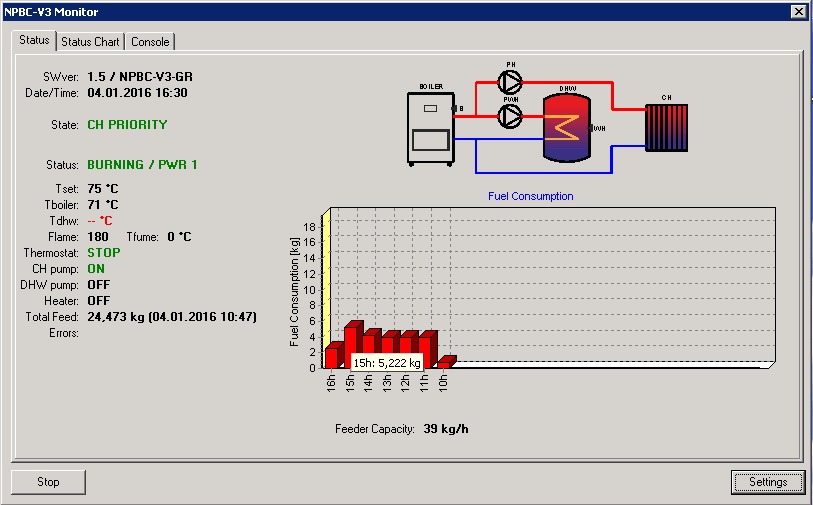Click the CH PRIORITY state text
813x505 pixels.
coord(127,125)
